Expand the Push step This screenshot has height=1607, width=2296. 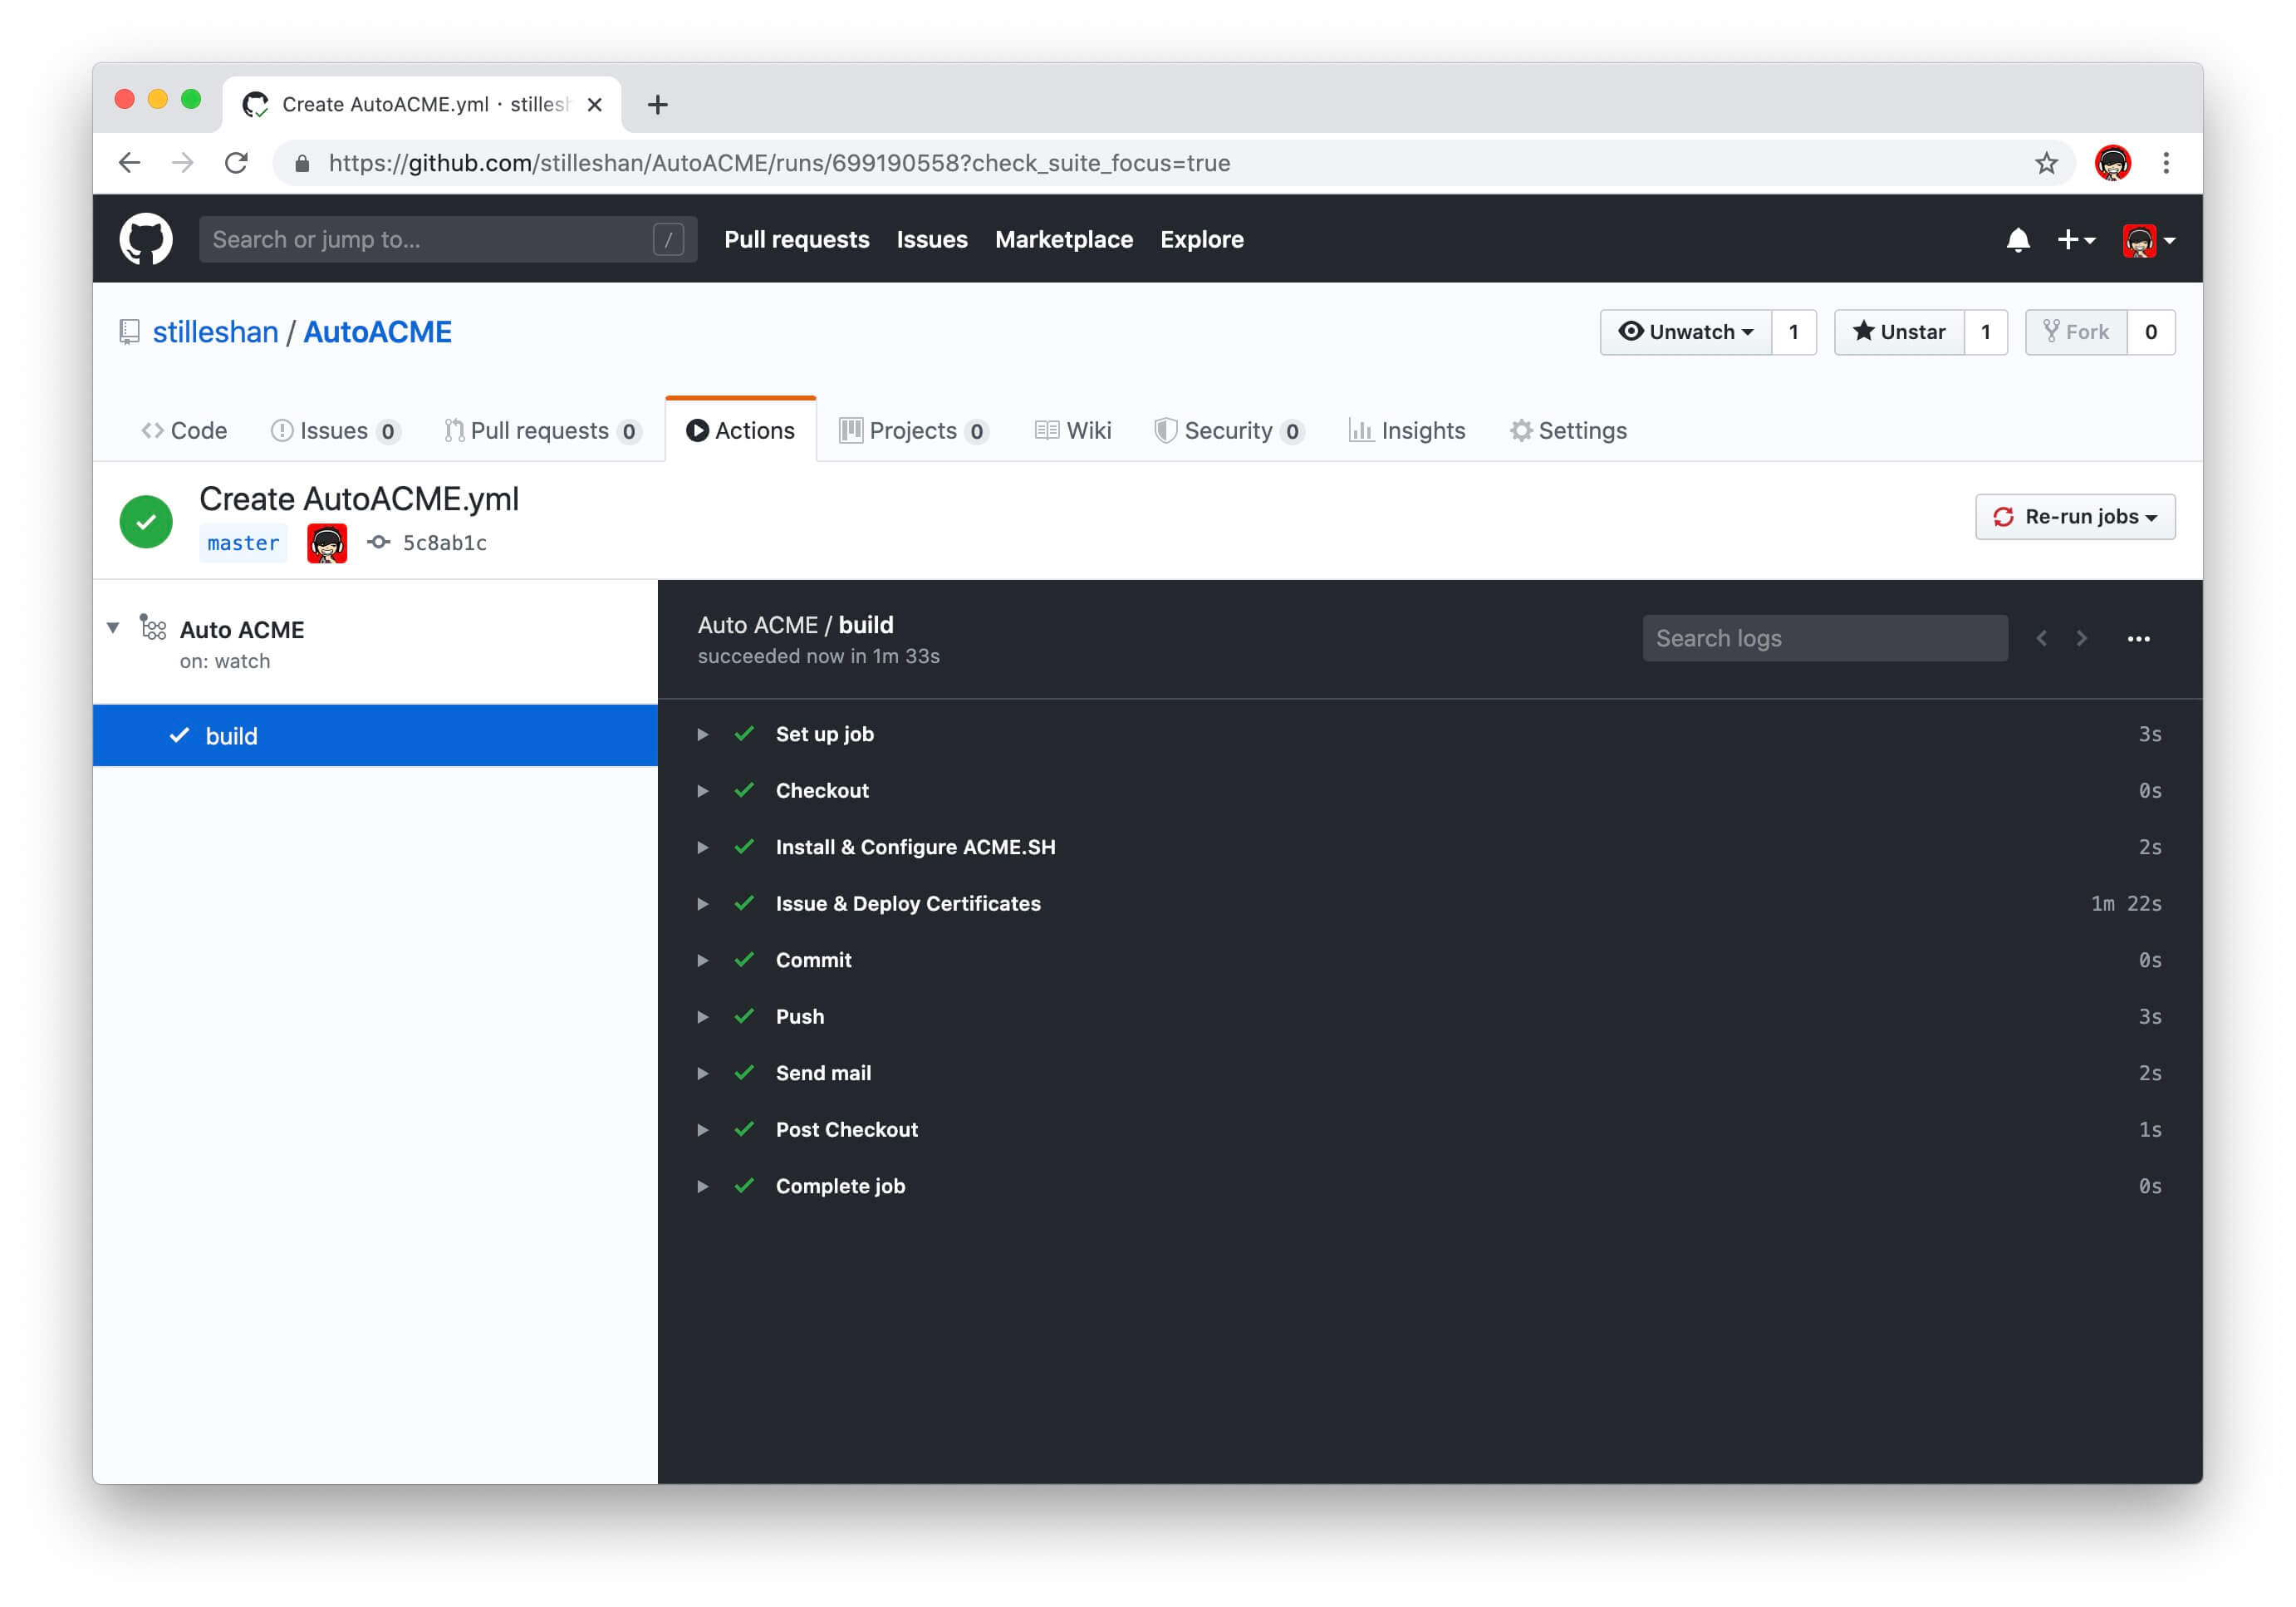click(x=703, y=1017)
